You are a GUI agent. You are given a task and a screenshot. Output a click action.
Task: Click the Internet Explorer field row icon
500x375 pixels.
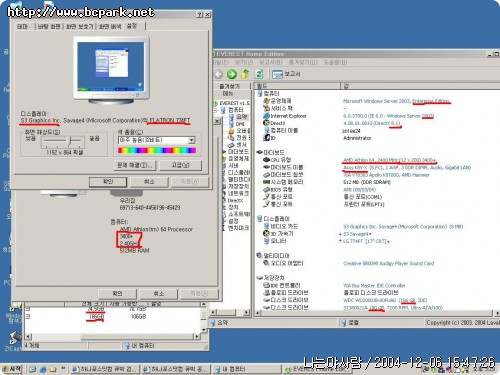click(266, 116)
